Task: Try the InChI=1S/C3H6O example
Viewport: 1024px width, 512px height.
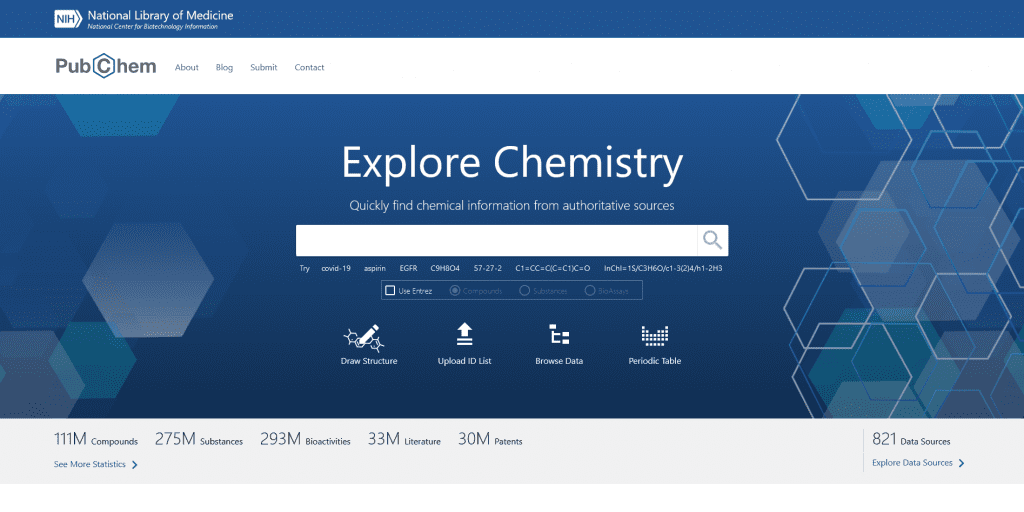Action: [x=663, y=268]
